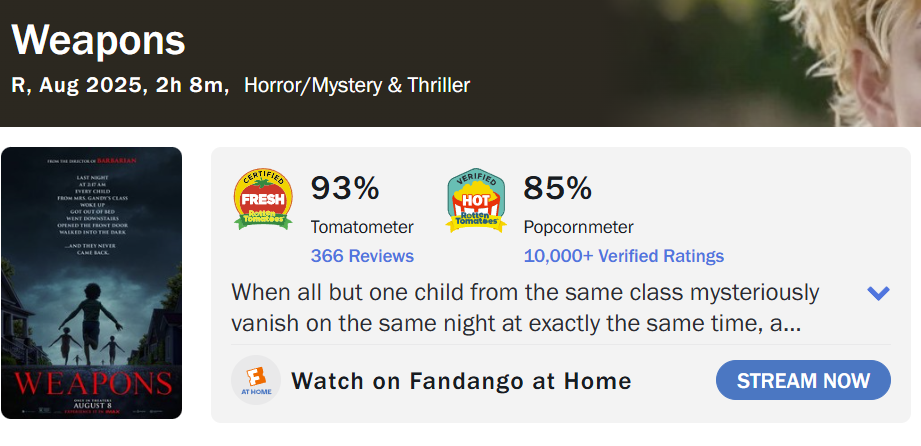
Task: Click the Horror/Mystery & Thriller genre text
Action: pos(356,85)
